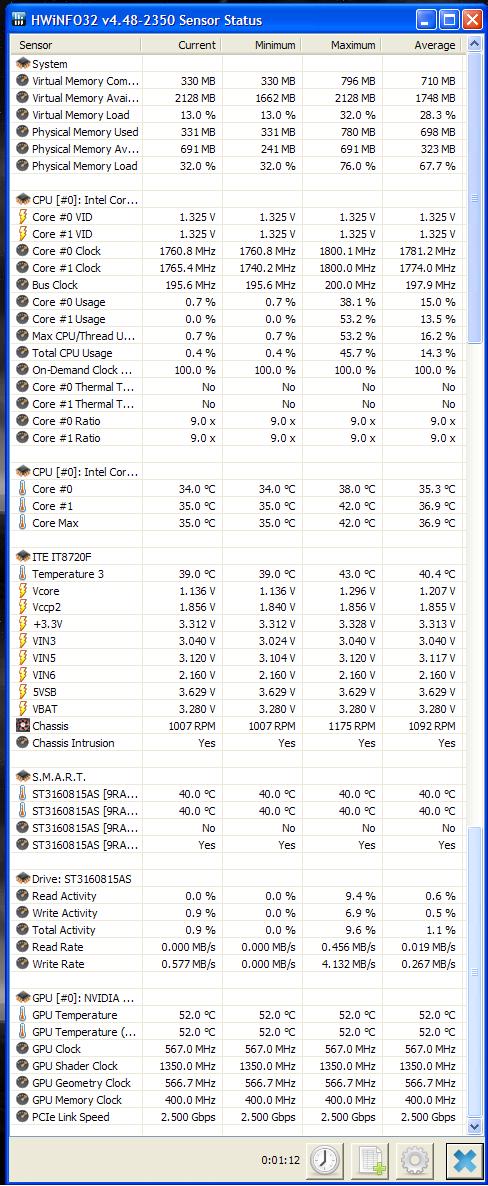This screenshot has width=488, height=1186.
Task: Open the logging file icon with plus
Action: tap(371, 1160)
